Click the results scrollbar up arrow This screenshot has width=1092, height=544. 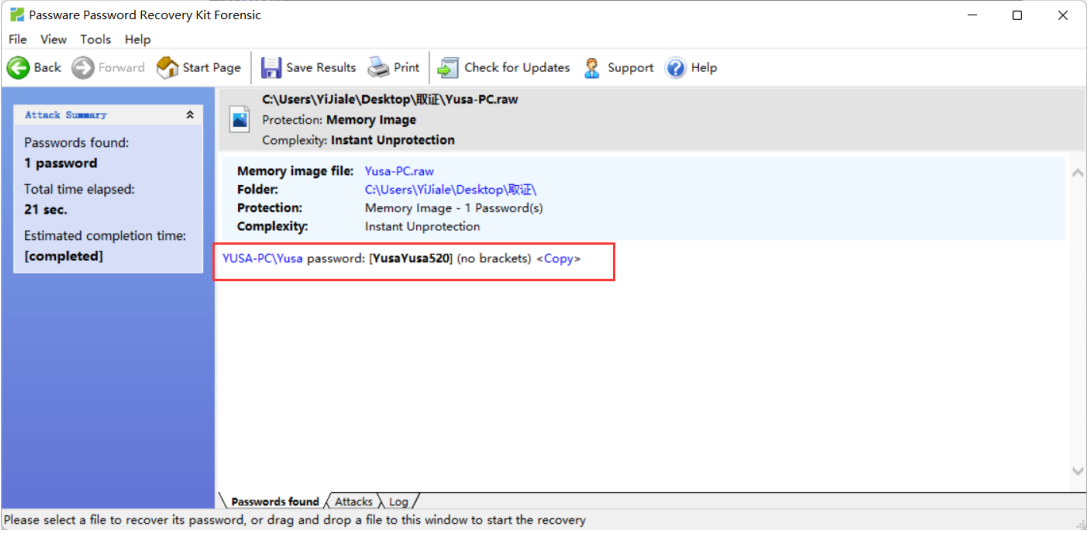[1077, 172]
